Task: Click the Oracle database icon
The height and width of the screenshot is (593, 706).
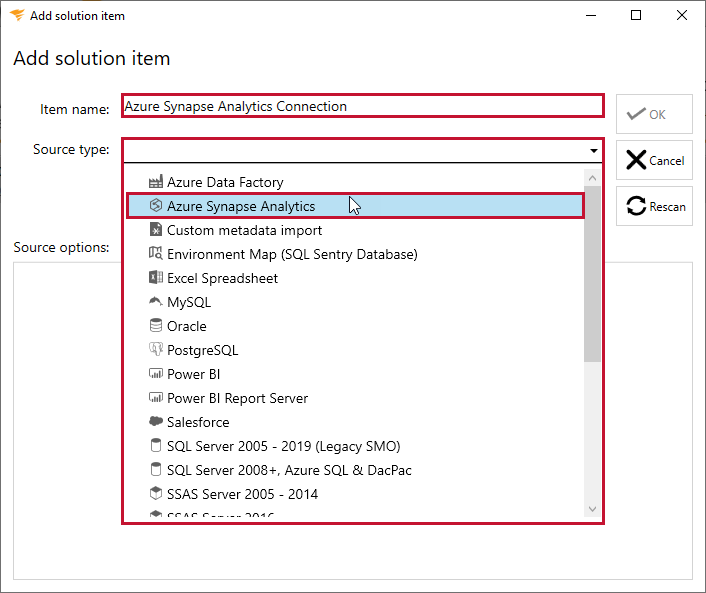Action: click(x=156, y=326)
